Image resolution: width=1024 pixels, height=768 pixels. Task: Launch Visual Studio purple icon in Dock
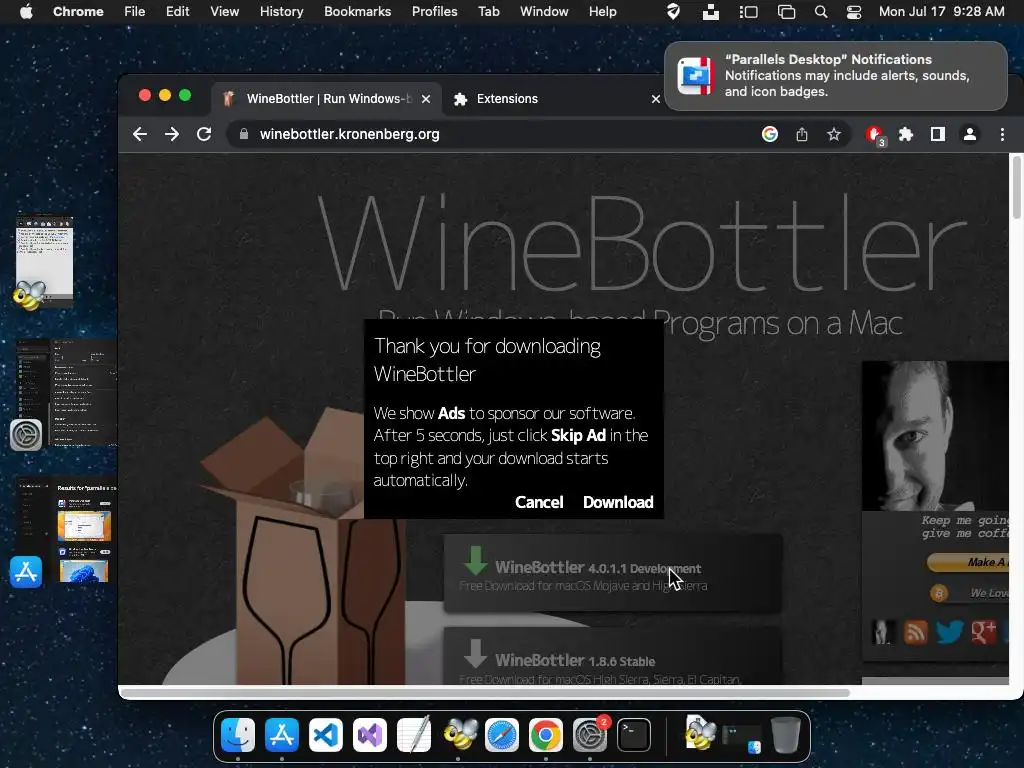pos(370,735)
